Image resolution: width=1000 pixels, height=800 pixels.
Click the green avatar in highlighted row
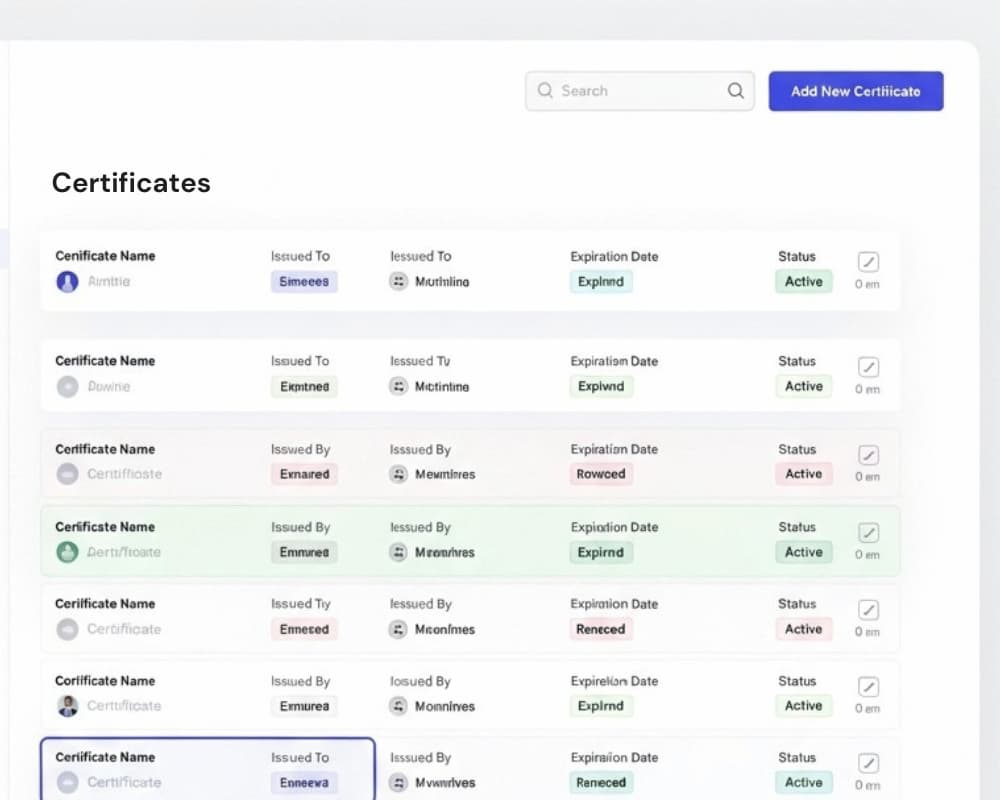(67, 552)
